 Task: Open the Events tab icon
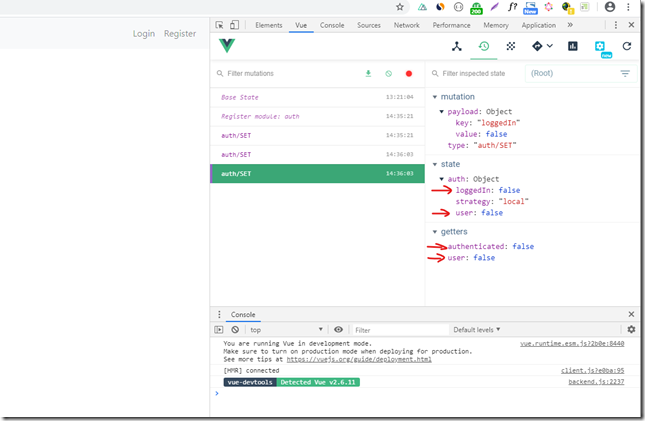511,46
